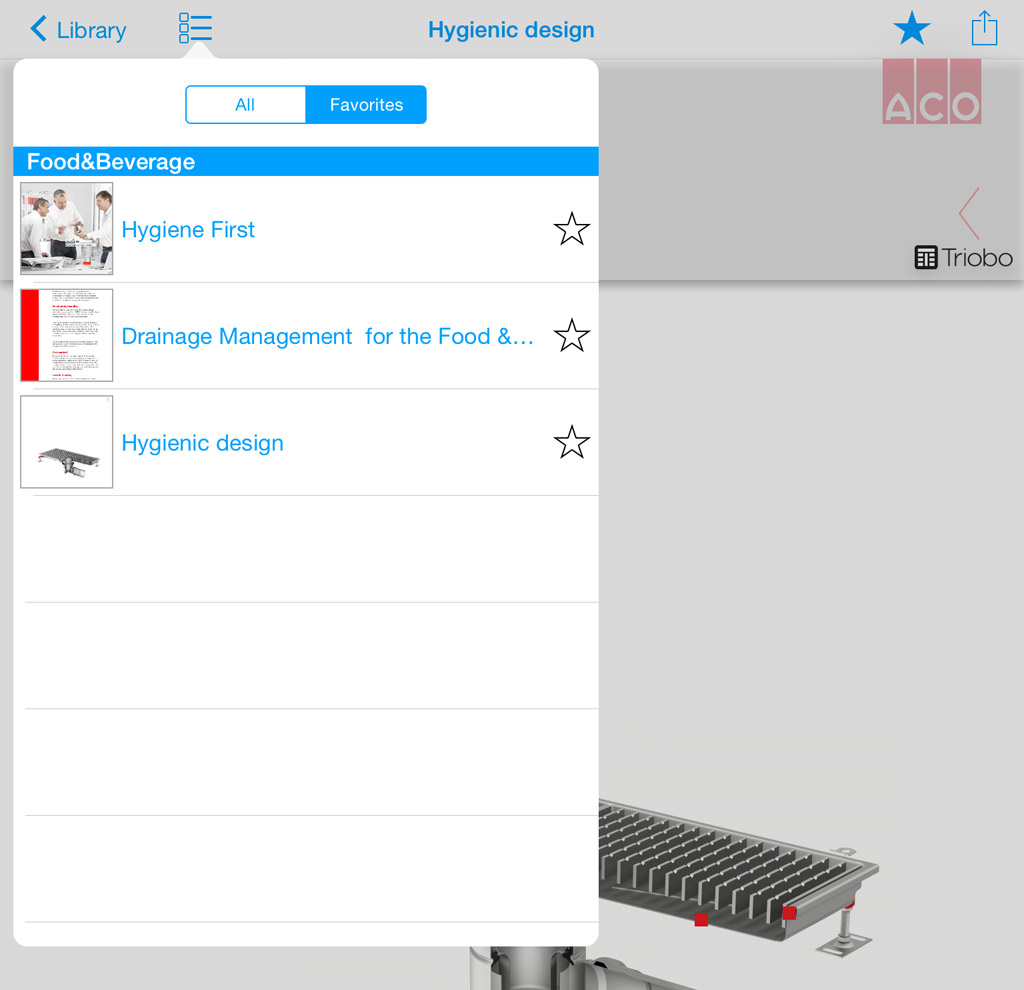Favorite the Hygiene First document
The width and height of the screenshot is (1024, 990).
571,229
